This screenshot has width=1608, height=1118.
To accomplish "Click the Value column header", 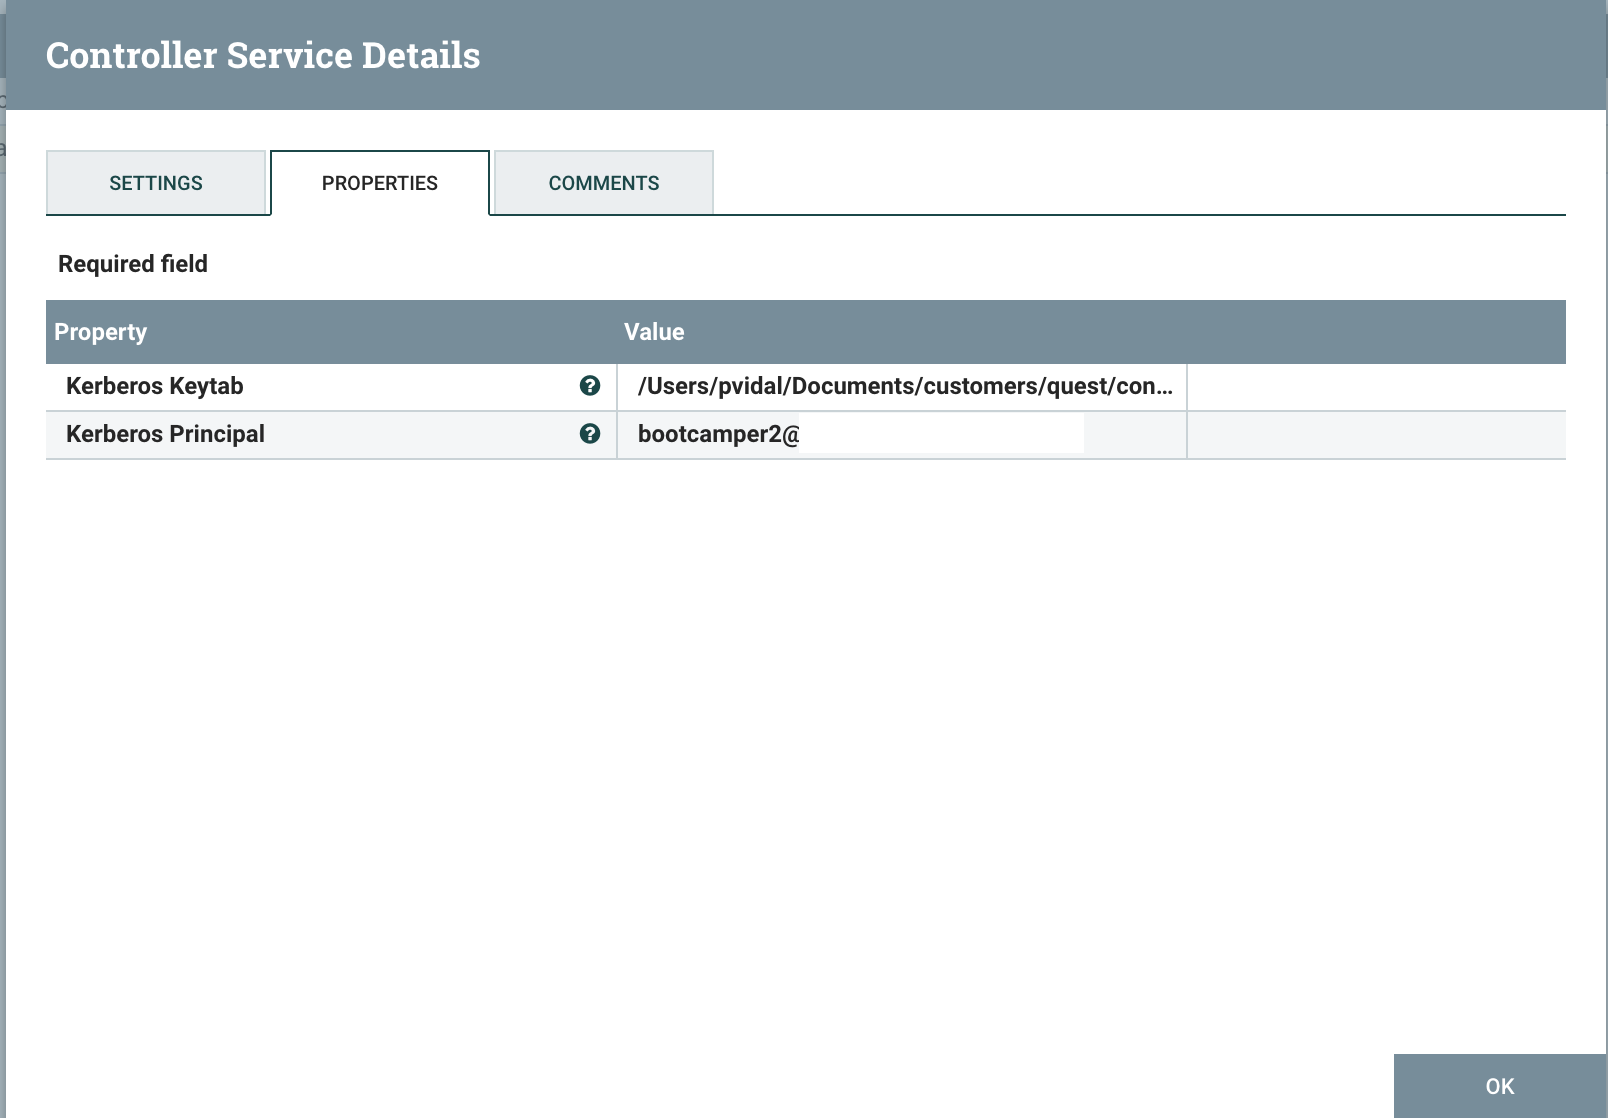I will [653, 331].
